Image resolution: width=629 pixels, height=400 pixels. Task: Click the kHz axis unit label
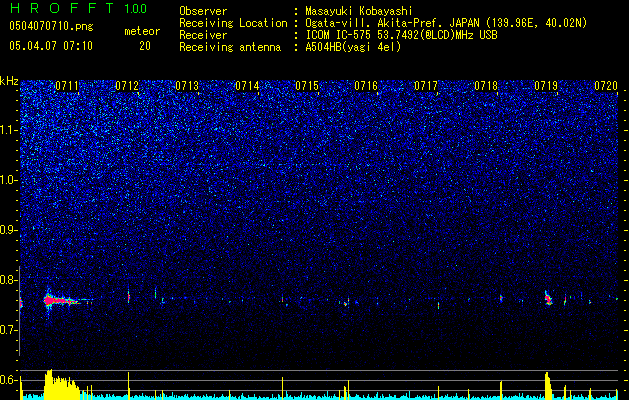[x=9, y=81]
